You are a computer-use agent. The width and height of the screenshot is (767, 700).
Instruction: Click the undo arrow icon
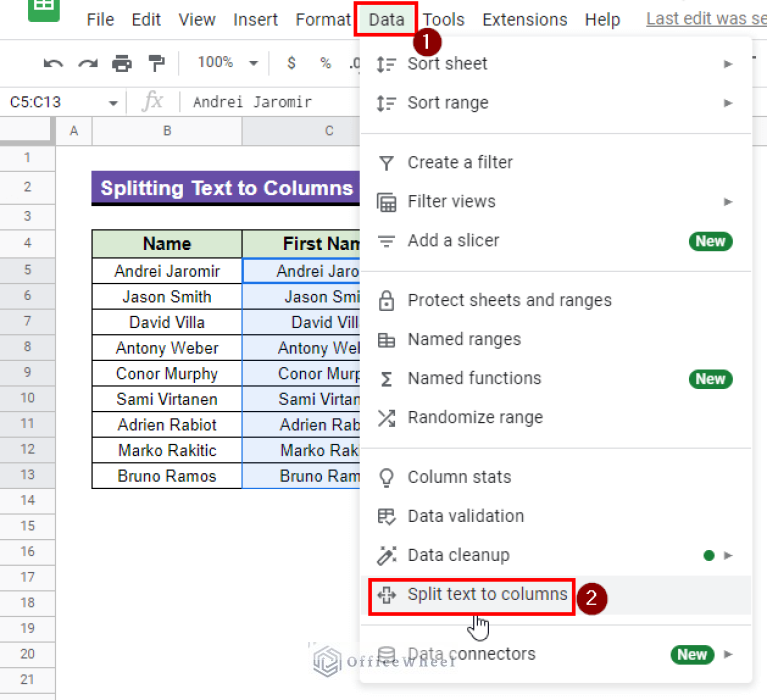[x=53, y=63]
